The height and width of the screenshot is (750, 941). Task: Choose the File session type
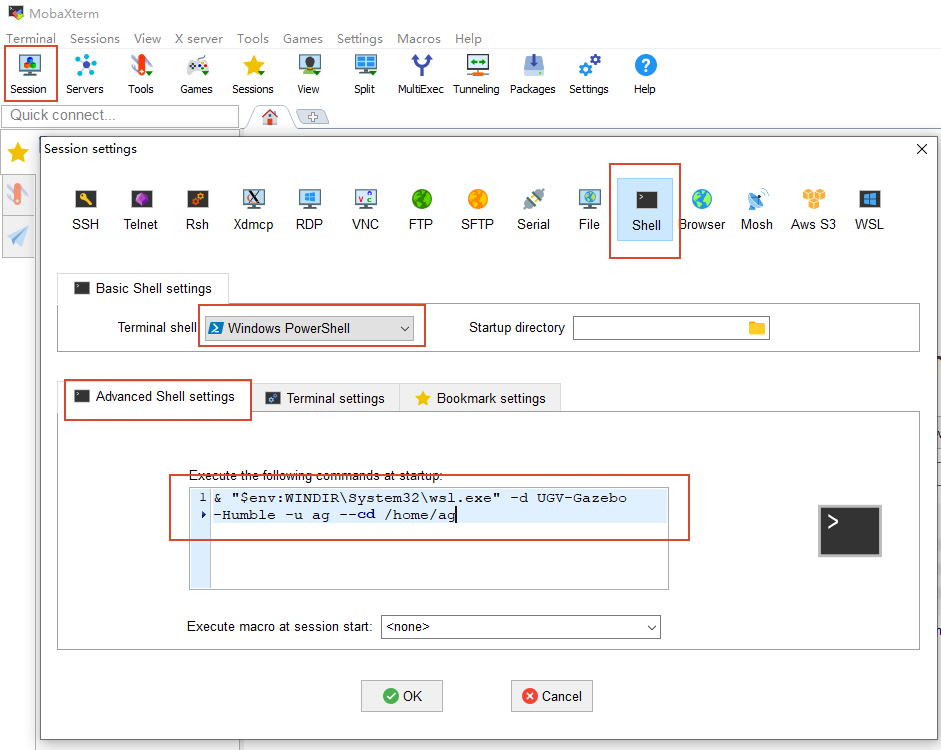point(589,209)
